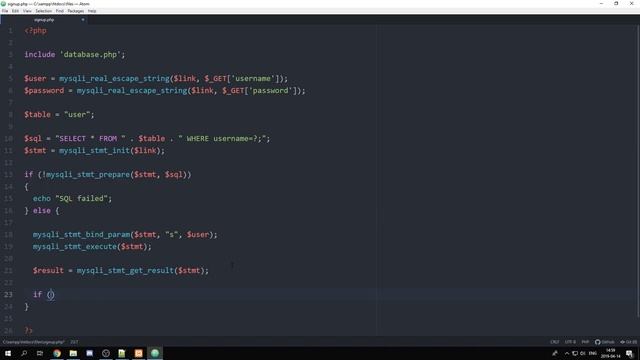Open the Windows notification center

[629, 353]
